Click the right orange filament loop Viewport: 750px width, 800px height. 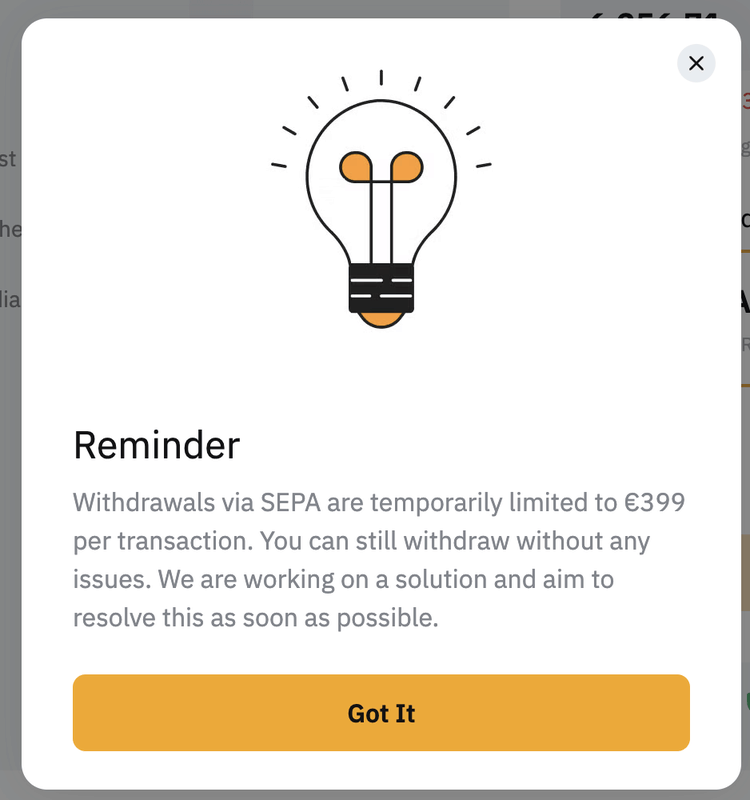[406, 167]
